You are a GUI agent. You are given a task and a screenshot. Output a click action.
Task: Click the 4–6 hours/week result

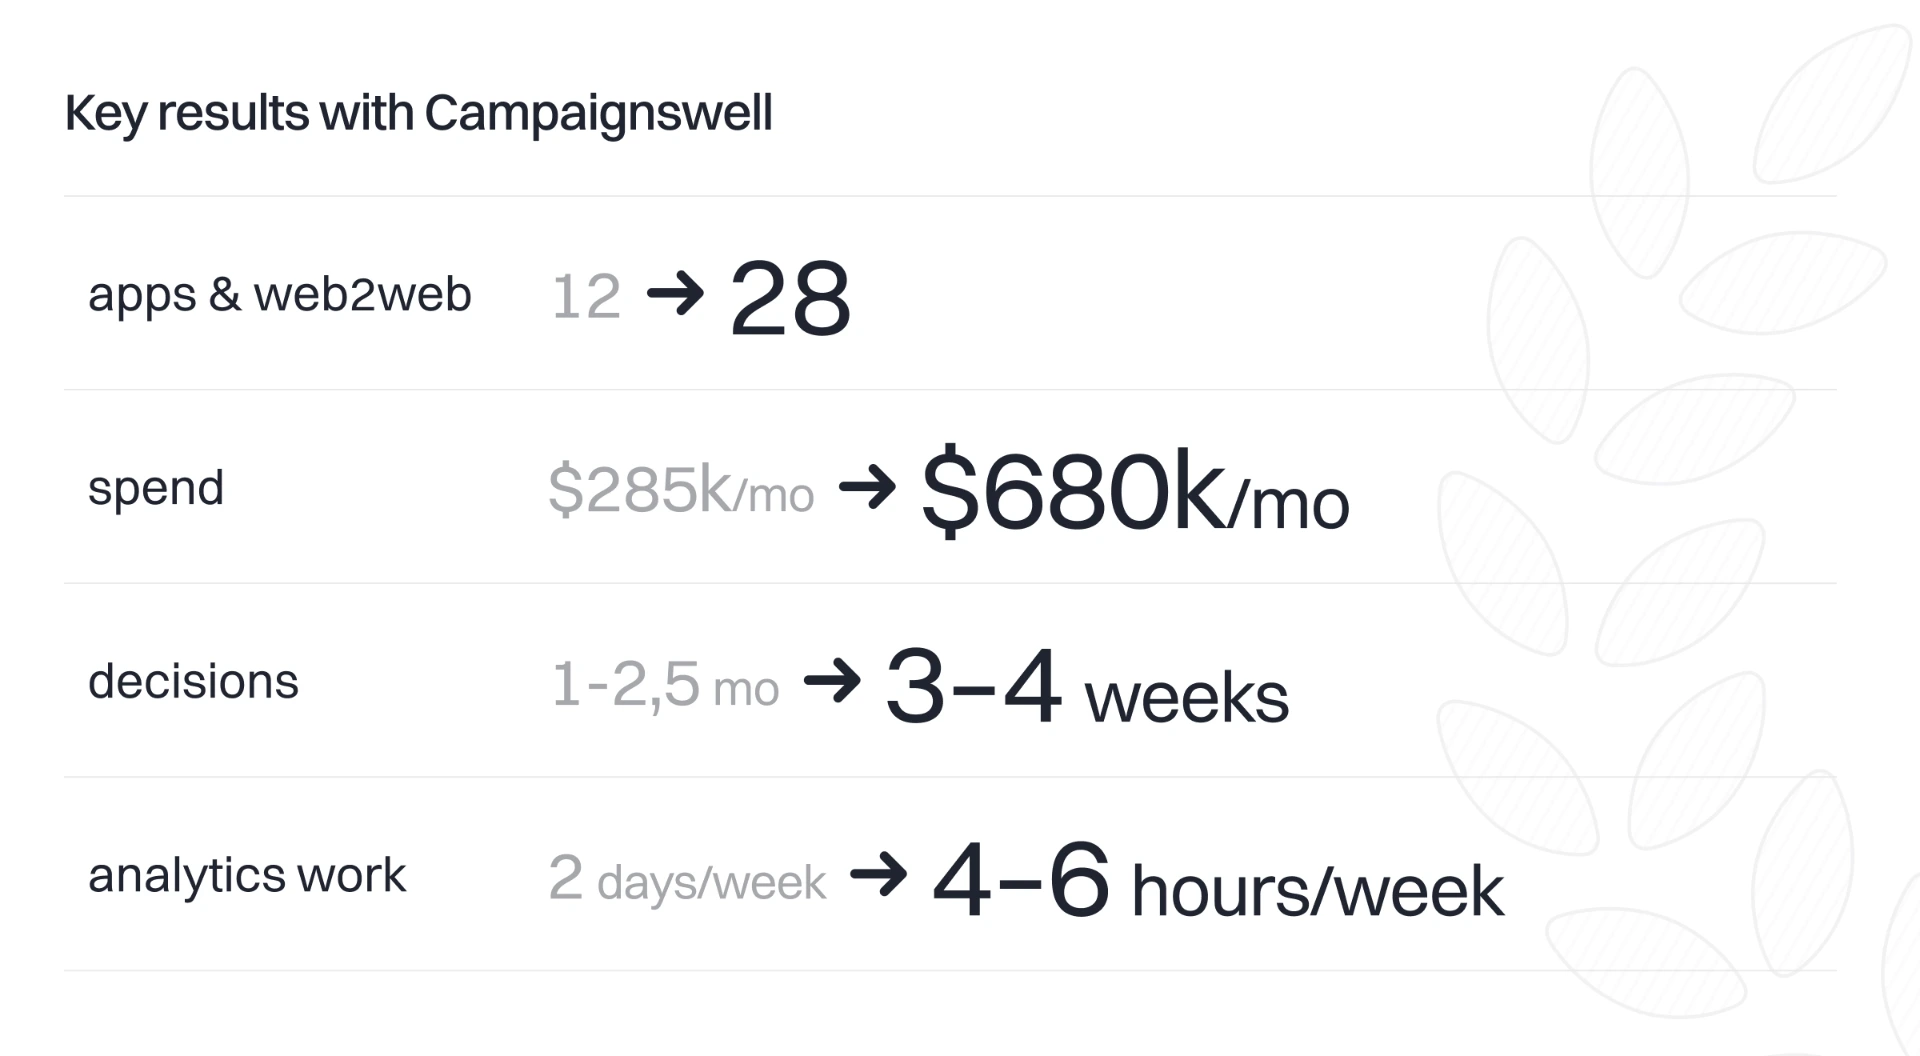click(1218, 880)
